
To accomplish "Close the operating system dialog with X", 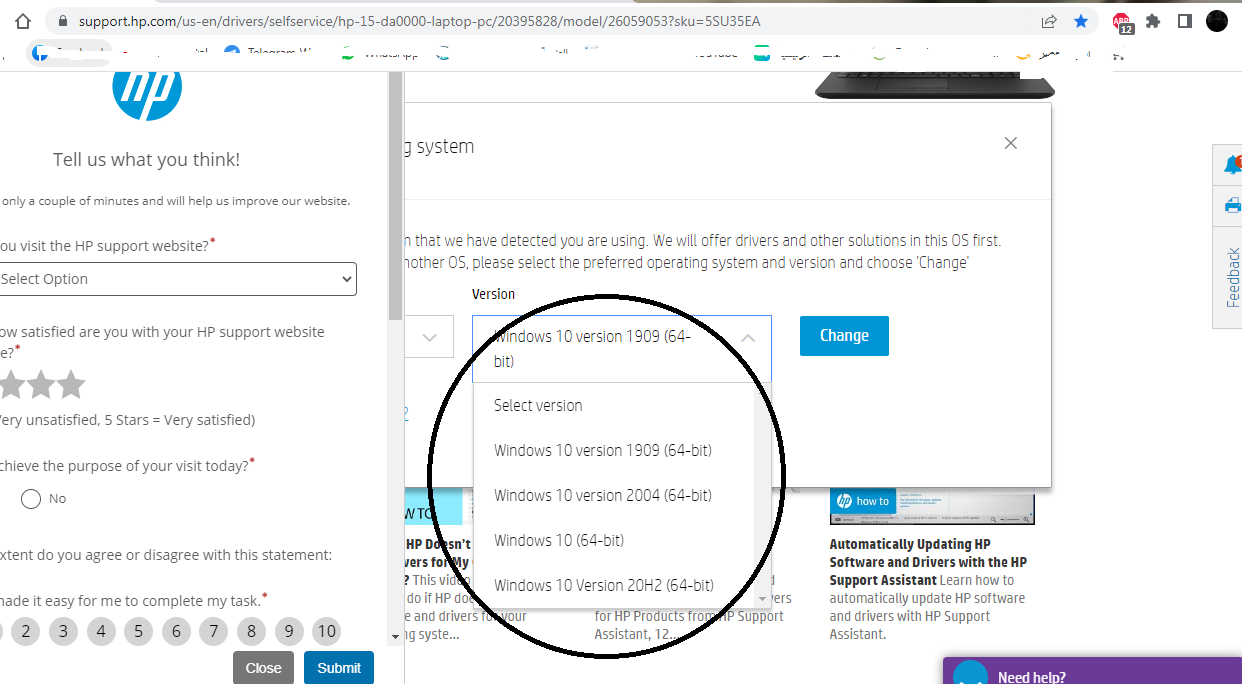I will [1011, 143].
